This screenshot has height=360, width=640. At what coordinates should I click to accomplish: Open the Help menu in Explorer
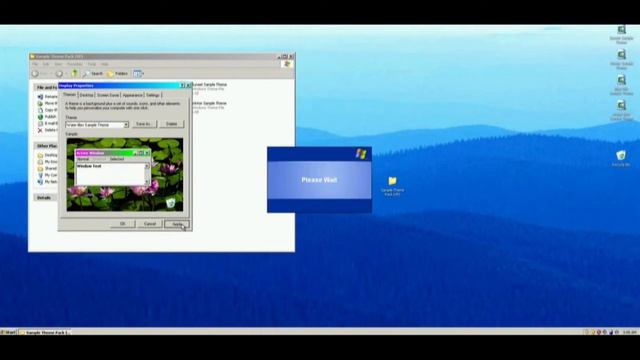(x=105, y=64)
